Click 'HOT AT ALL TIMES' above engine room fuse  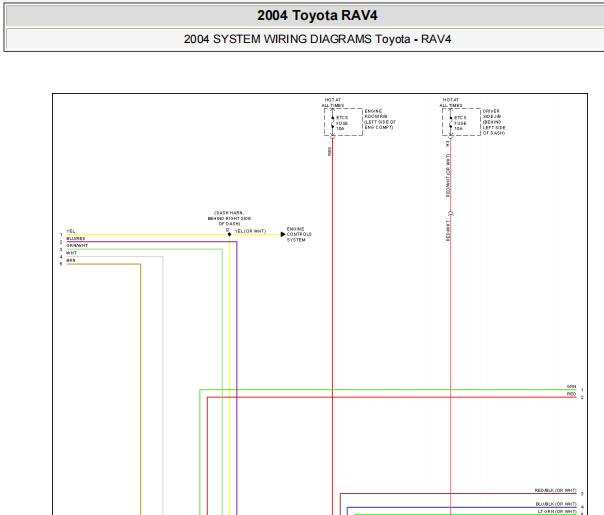333,102
